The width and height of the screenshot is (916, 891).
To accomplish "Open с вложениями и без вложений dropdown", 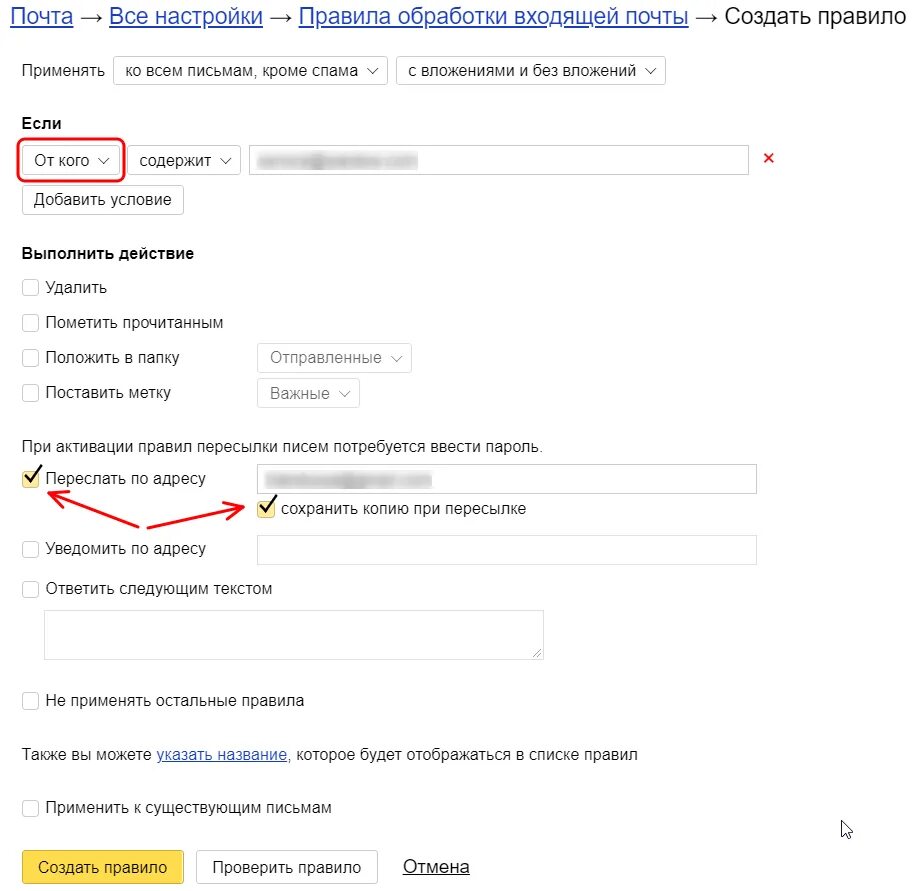I will [531, 71].
